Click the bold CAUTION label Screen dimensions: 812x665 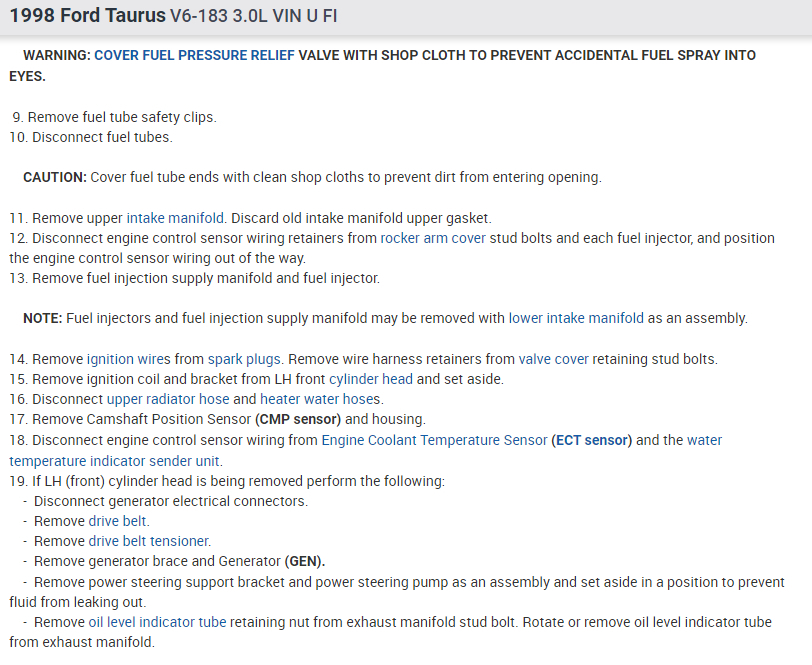point(55,177)
